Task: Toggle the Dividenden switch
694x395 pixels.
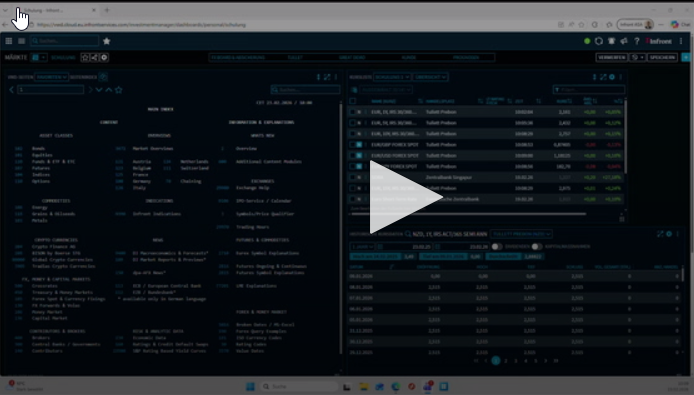Action: tap(497, 246)
